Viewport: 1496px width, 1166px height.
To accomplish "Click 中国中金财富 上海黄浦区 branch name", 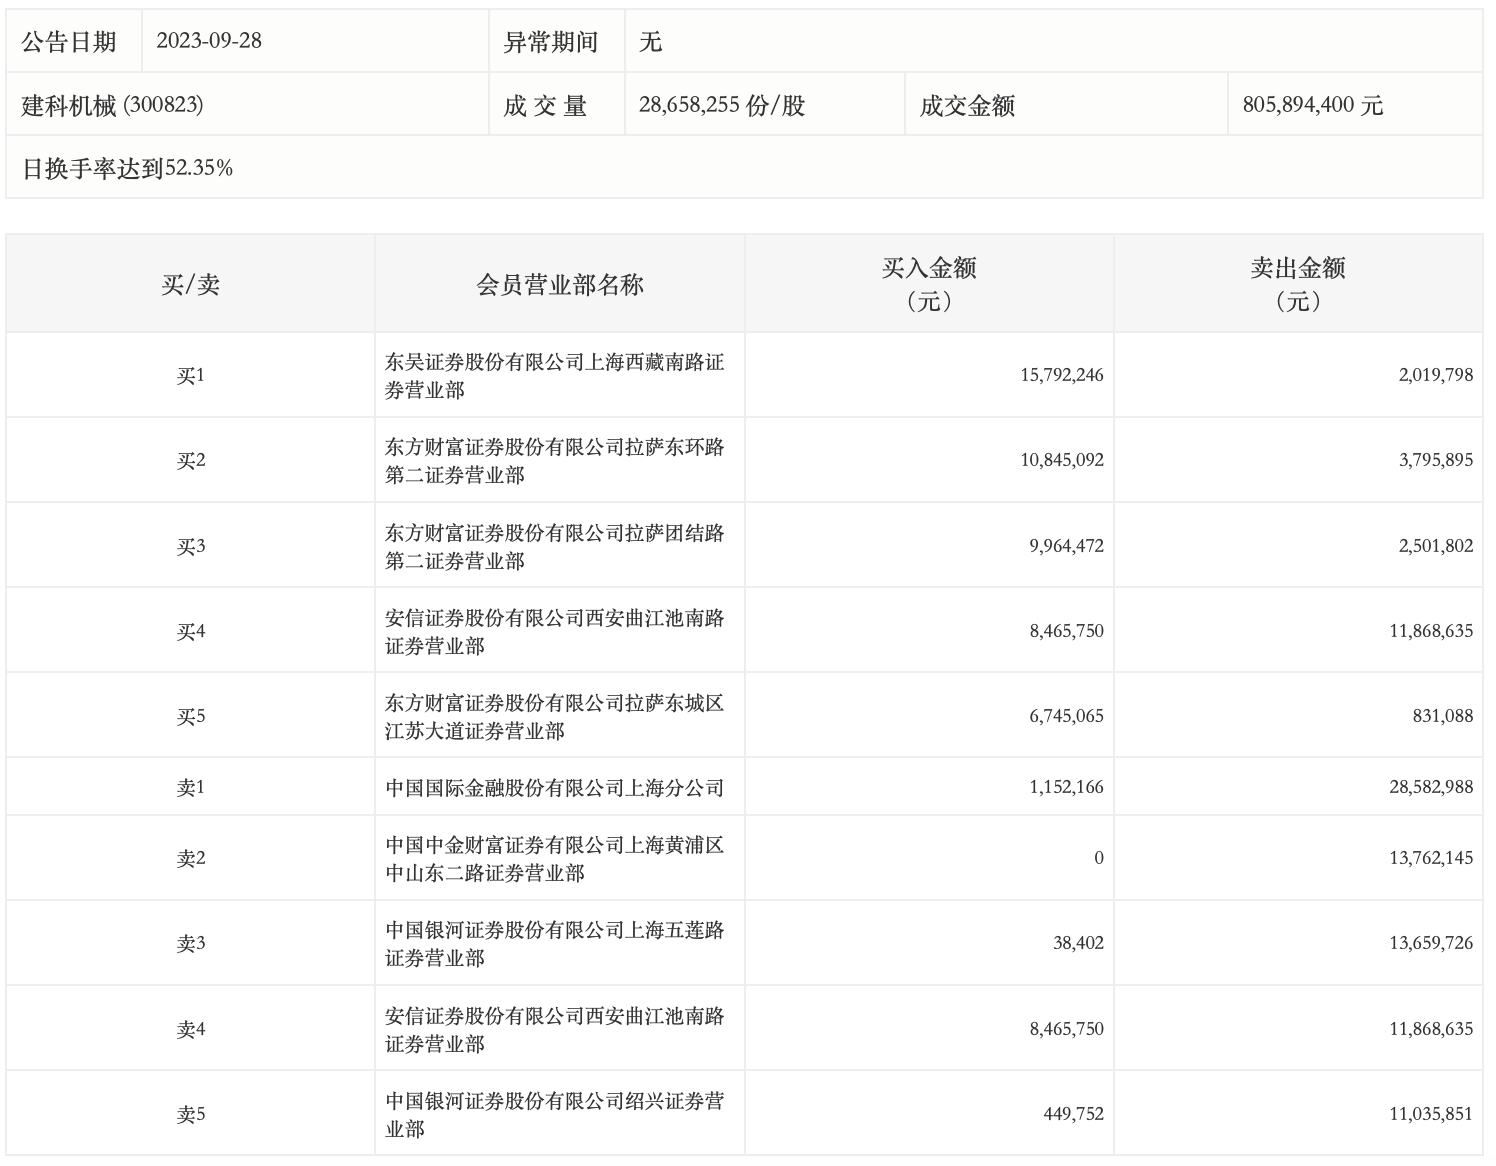I will click(x=554, y=859).
